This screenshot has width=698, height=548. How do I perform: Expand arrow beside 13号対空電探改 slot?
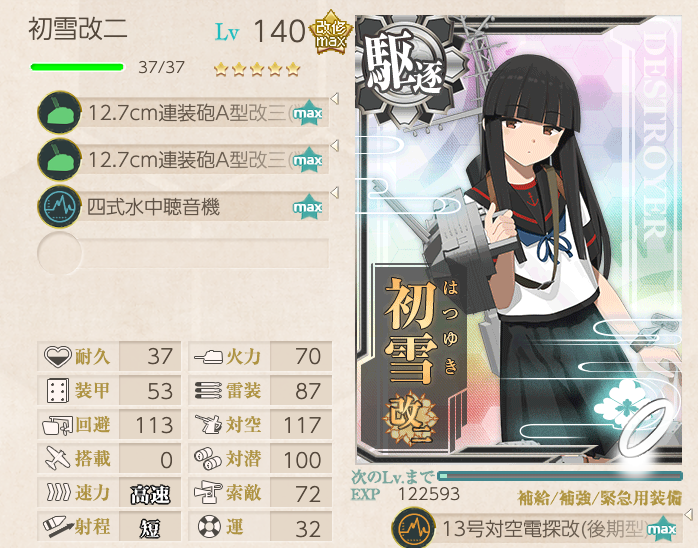click(x=689, y=515)
